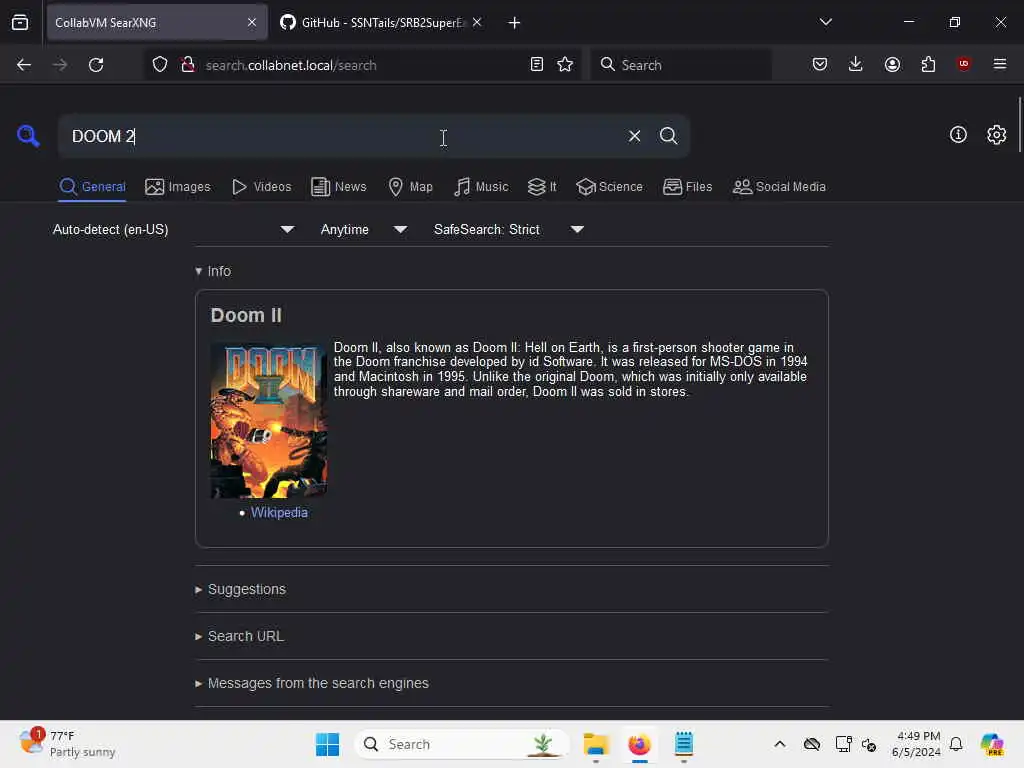Open the Firefox downloads panel
Image resolution: width=1024 pixels, height=768 pixels.
[x=856, y=65]
